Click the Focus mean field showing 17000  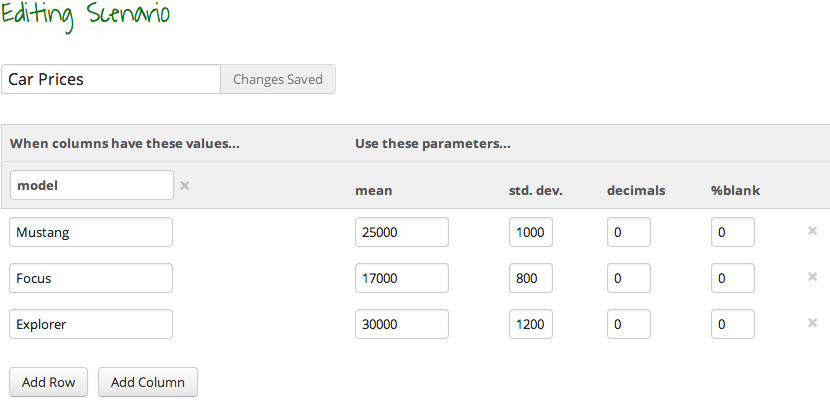(401, 278)
